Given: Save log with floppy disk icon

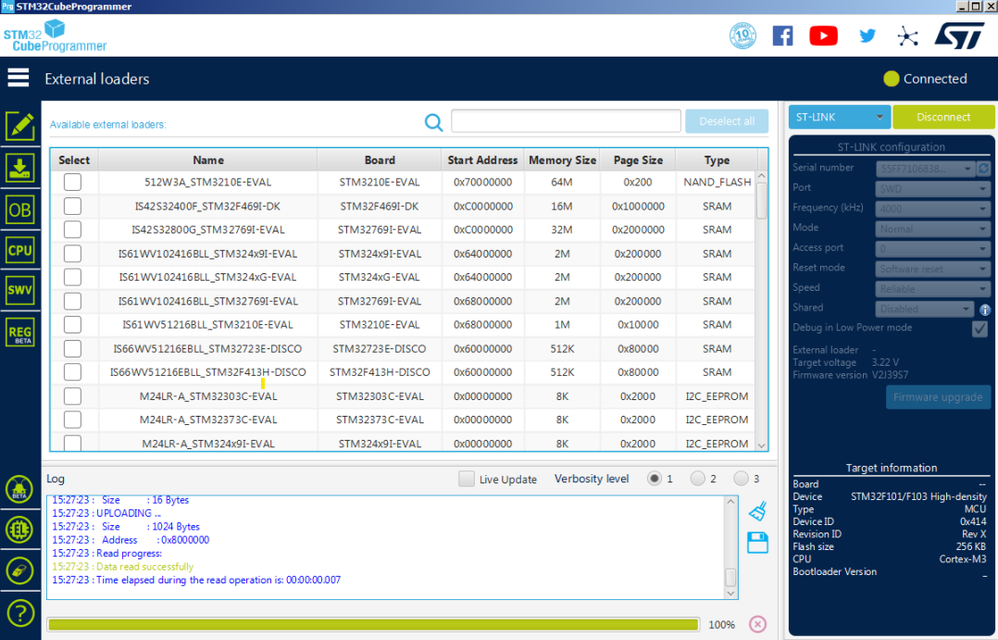Looking at the screenshot, I should 757,543.
